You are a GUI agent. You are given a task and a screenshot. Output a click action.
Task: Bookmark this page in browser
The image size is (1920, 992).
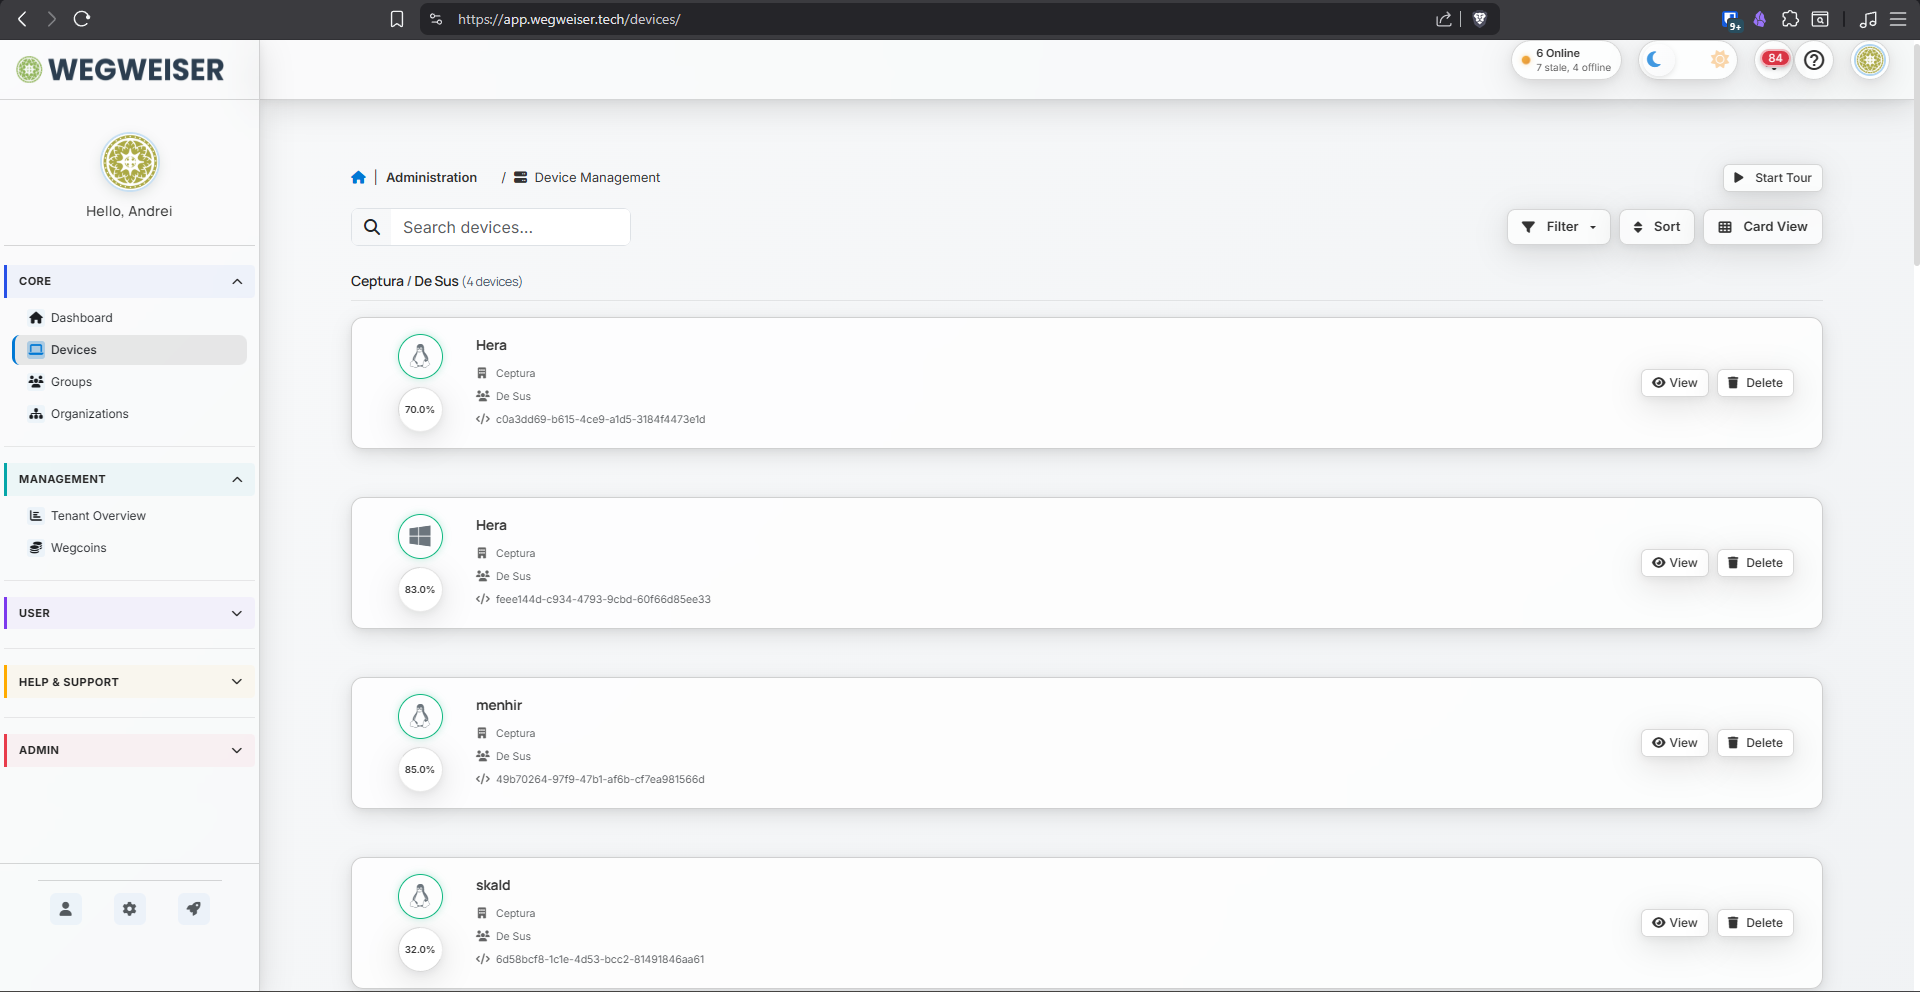tap(397, 19)
